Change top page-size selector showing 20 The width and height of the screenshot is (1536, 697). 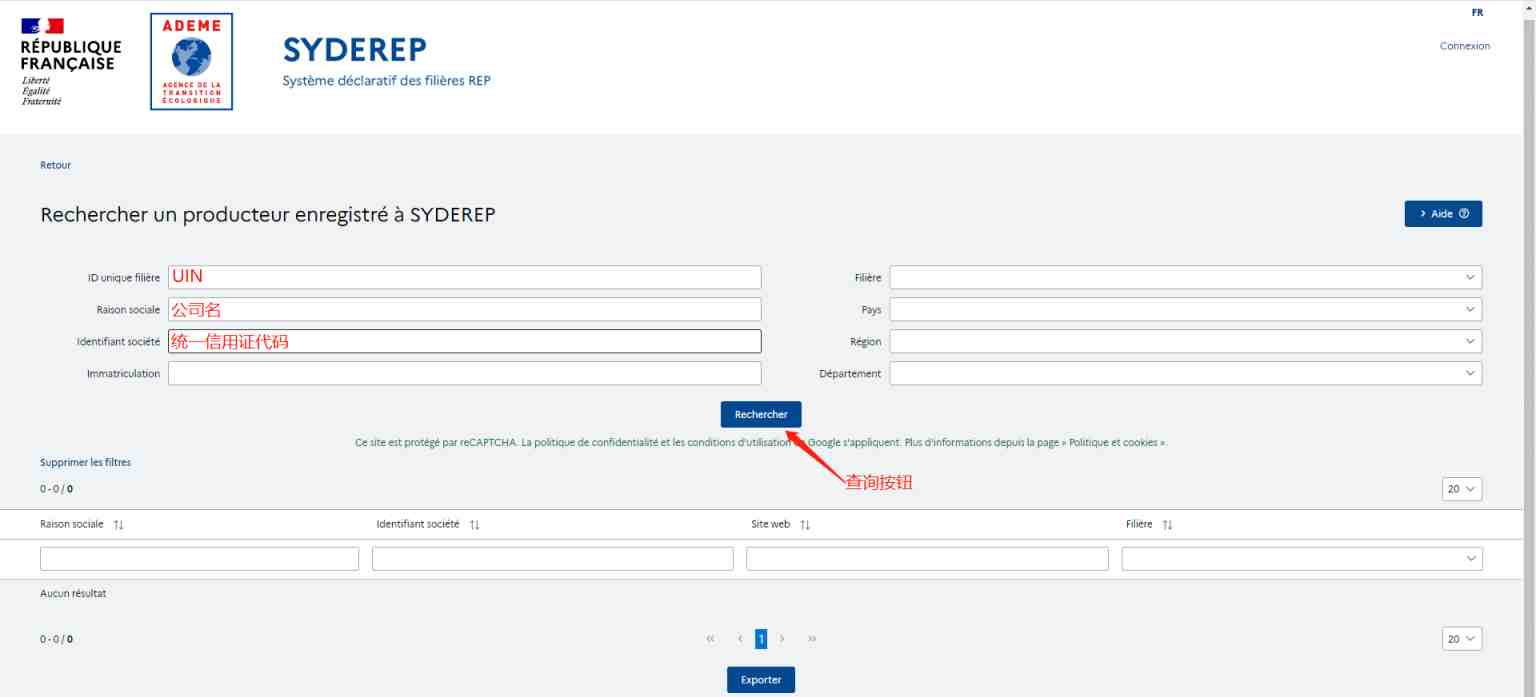click(x=1462, y=489)
